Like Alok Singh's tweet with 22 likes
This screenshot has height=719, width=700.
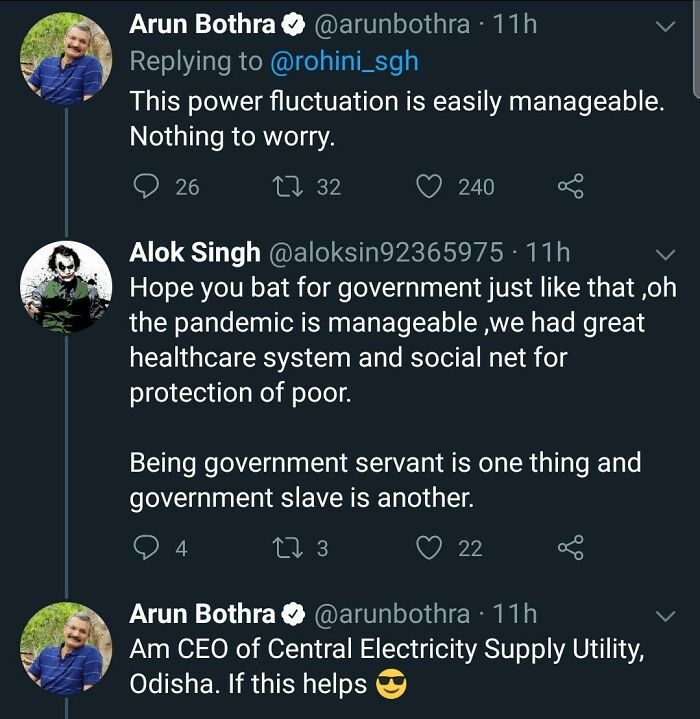pyautogui.click(x=430, y=547)
